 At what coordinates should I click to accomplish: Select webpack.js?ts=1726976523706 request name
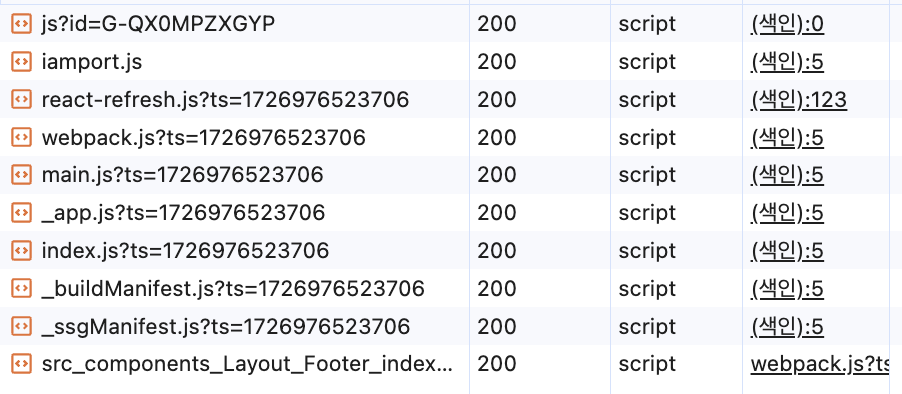point(203,138)
